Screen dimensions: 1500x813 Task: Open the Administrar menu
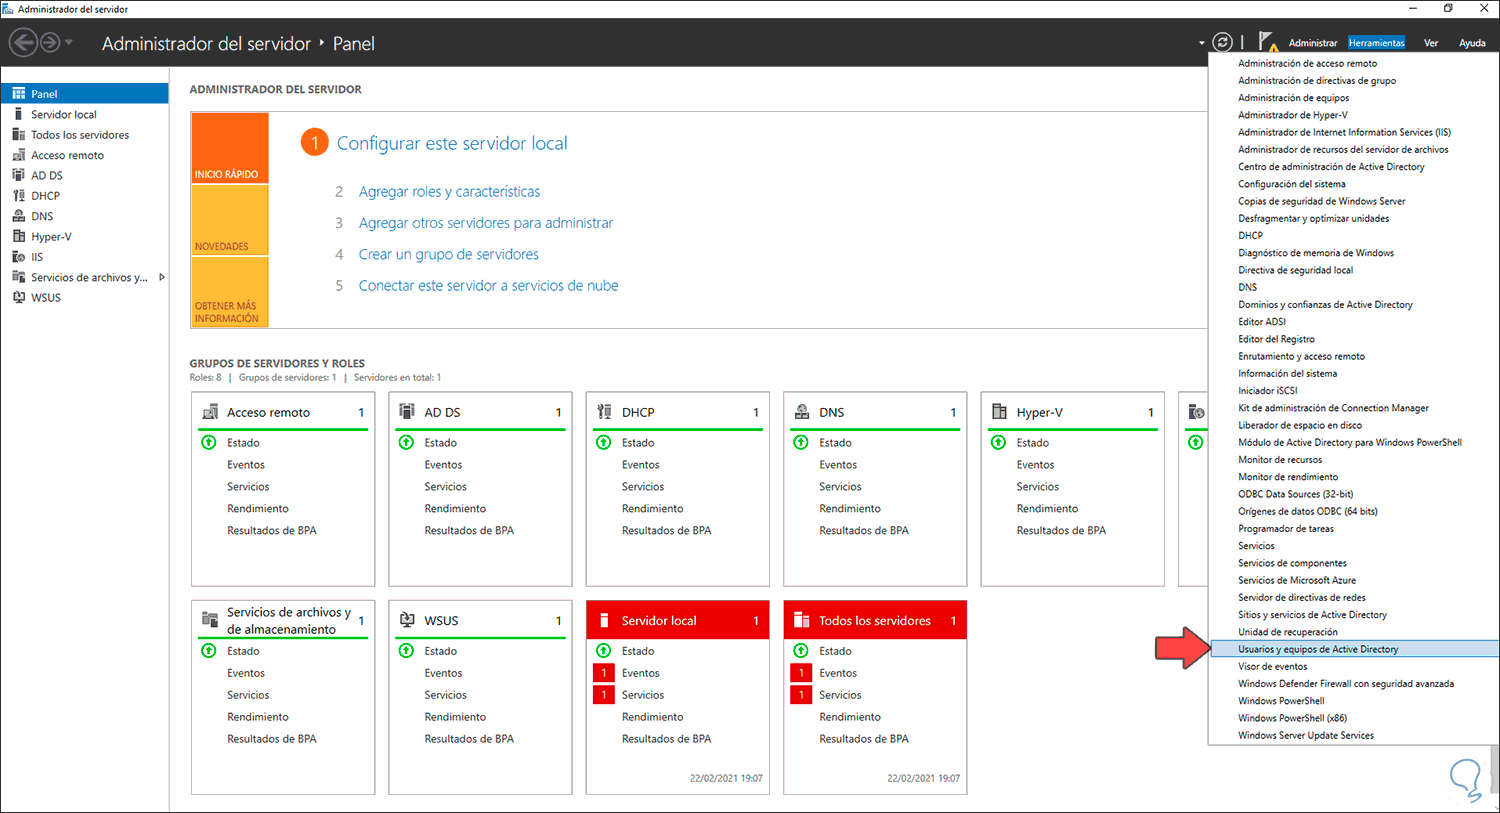coord(1312,43)
